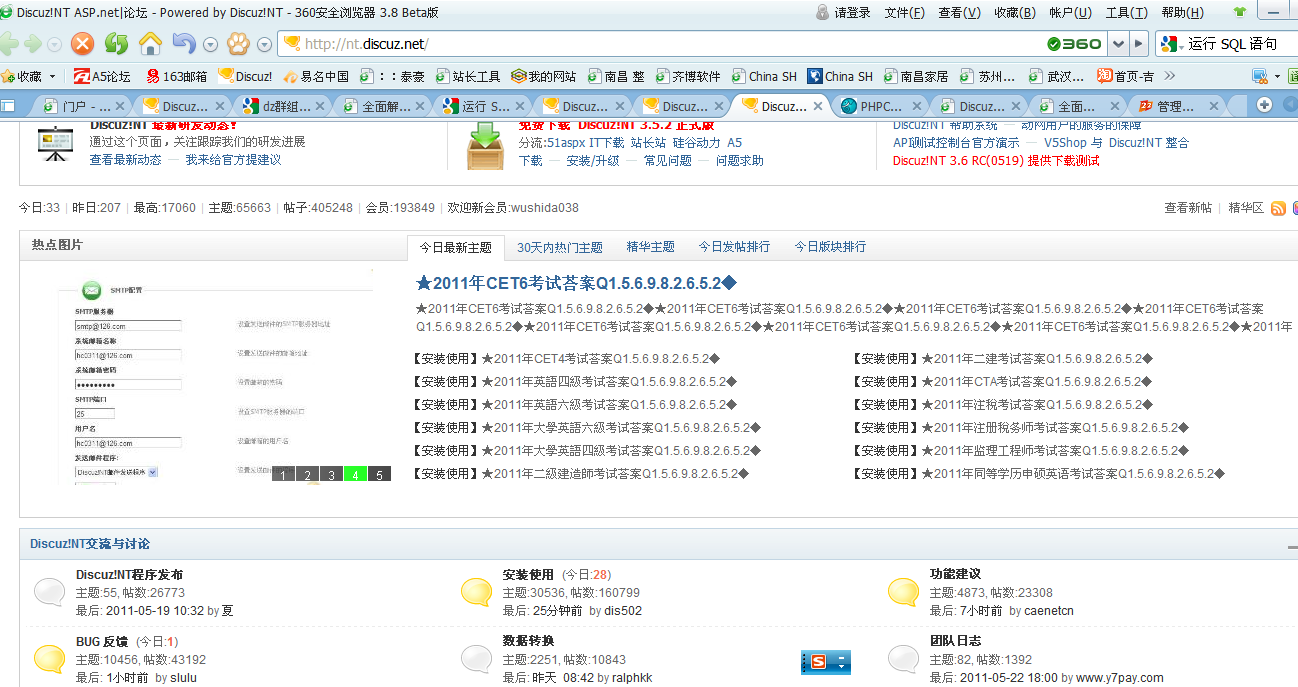The width and height of the screenshot is (1298, 687).
Task: Go to the browser home page icon
Action: (x=150, y=43)
